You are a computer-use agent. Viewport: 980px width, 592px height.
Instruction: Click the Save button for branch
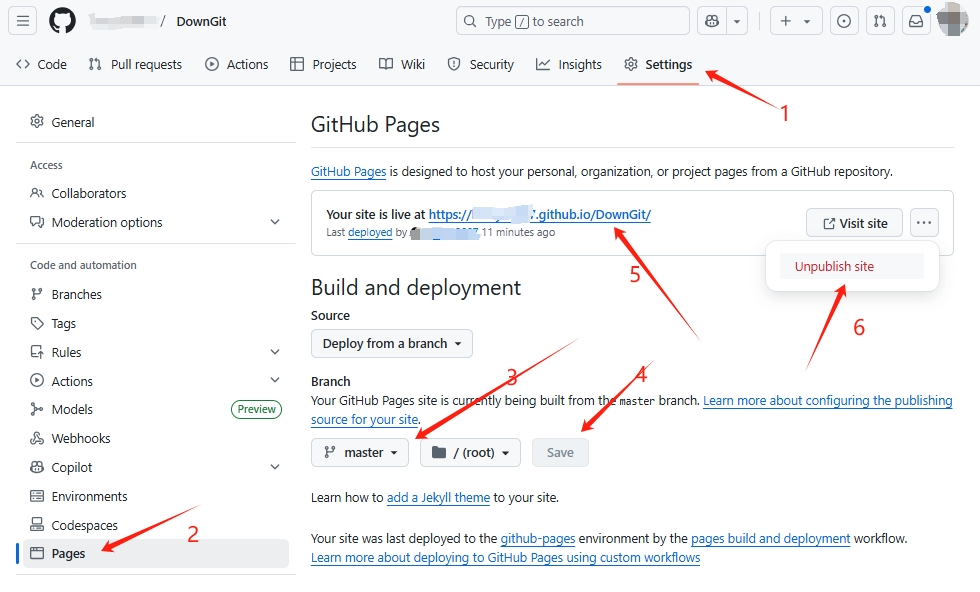pos(560,452)
